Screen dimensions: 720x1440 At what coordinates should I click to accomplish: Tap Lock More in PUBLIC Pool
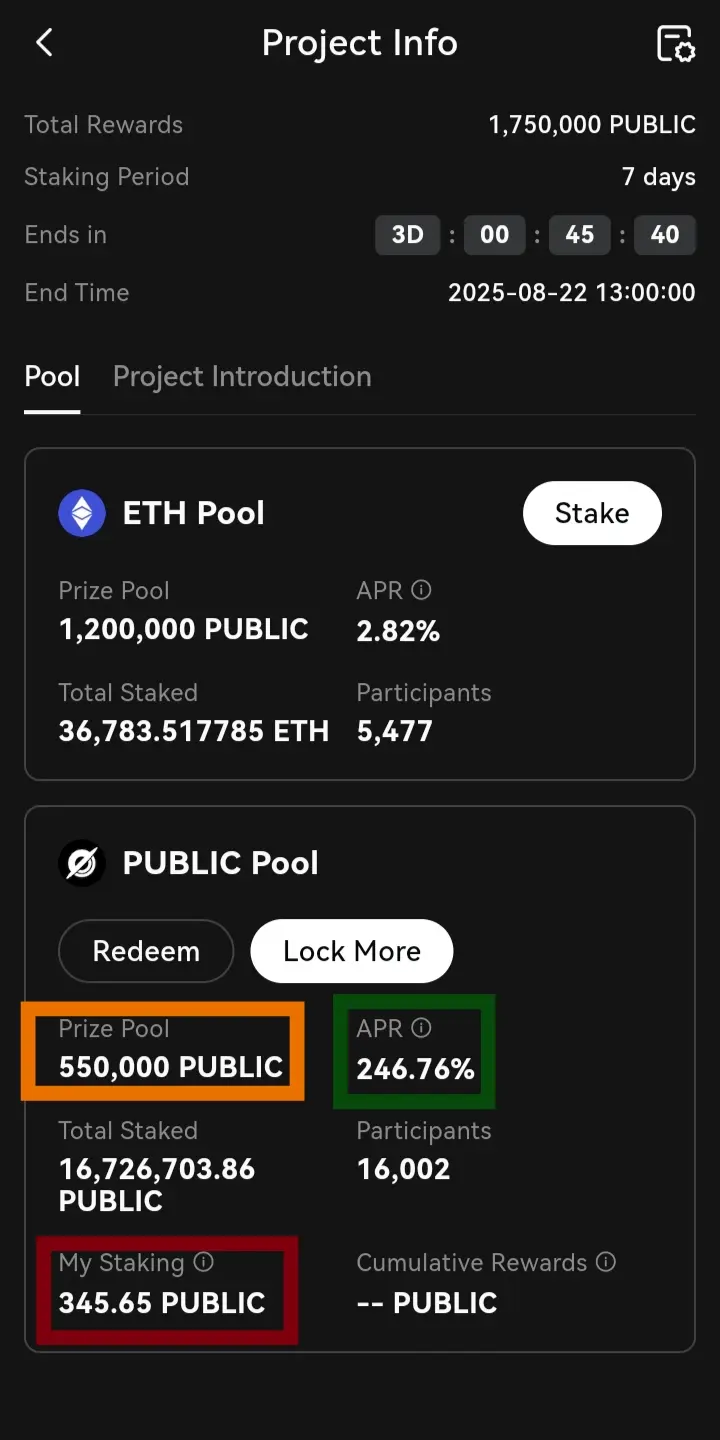[352, 951]
